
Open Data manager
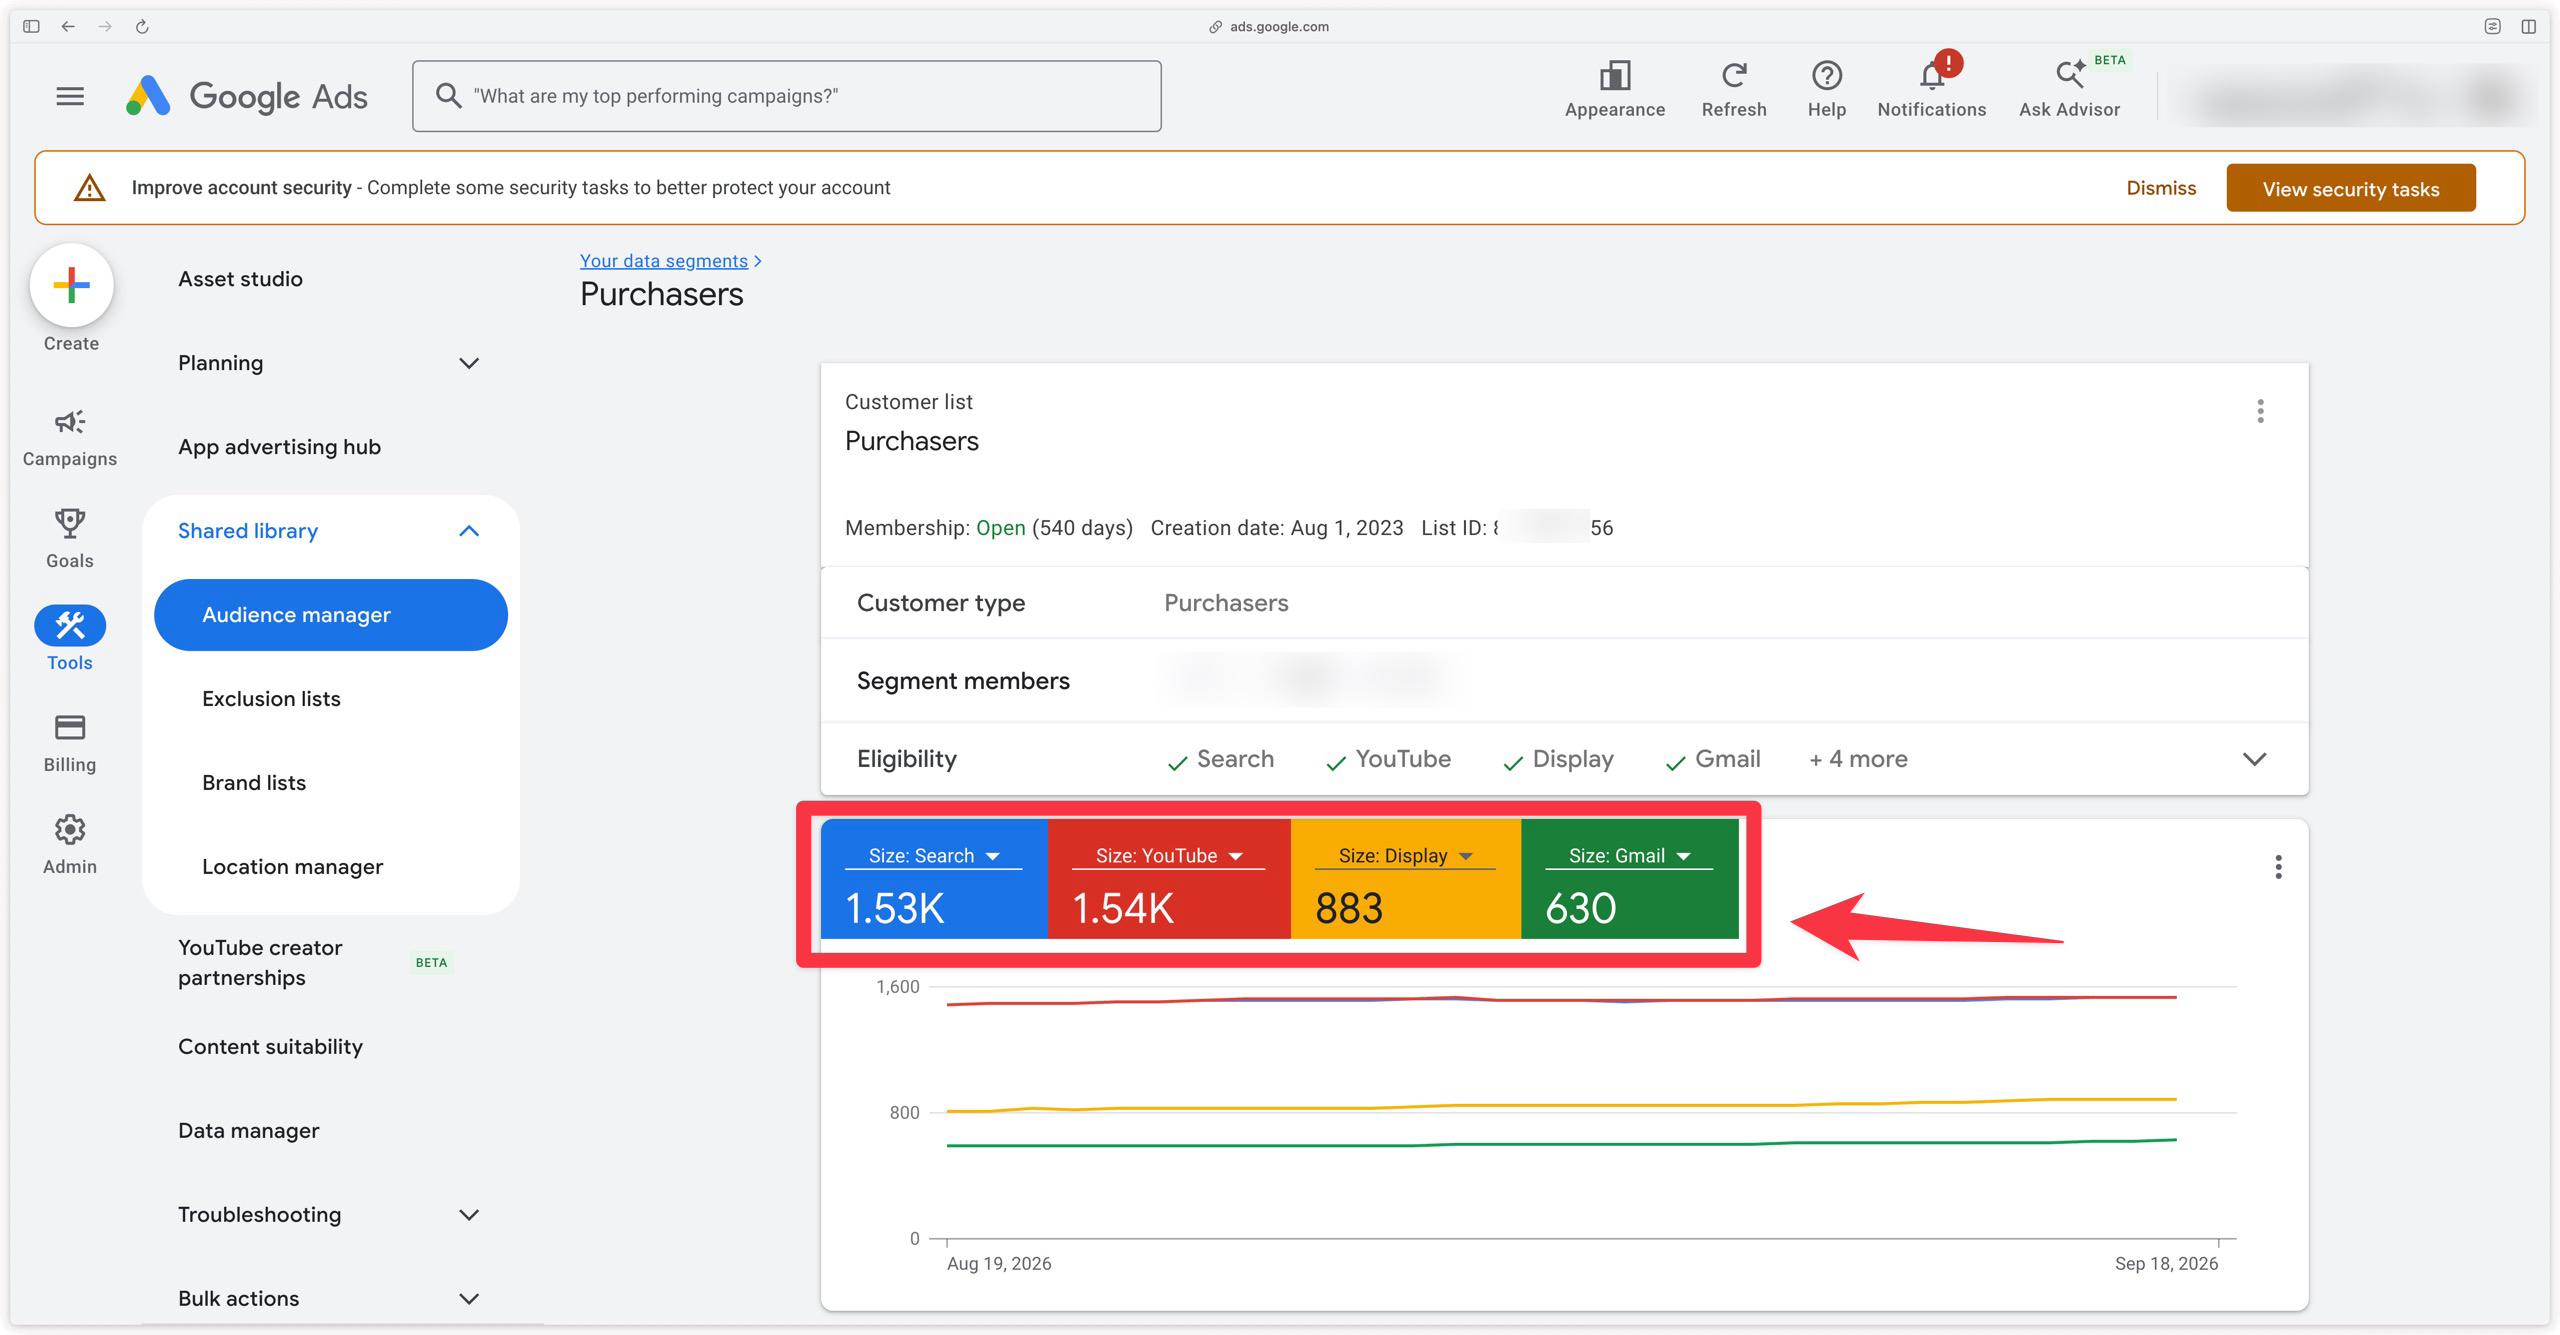coord(248,1131)
